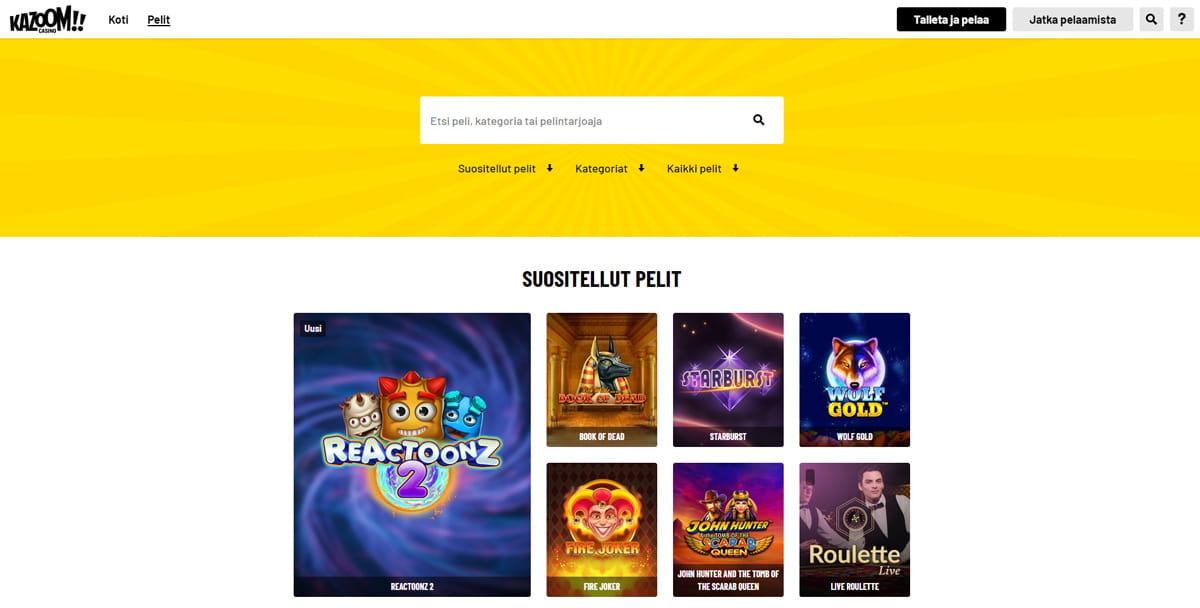Image resolution: width=1200 pixels, height=608 pixels.
Task: Expand Kaikki pelit dropdown
Action: click(x=703, y=168)
